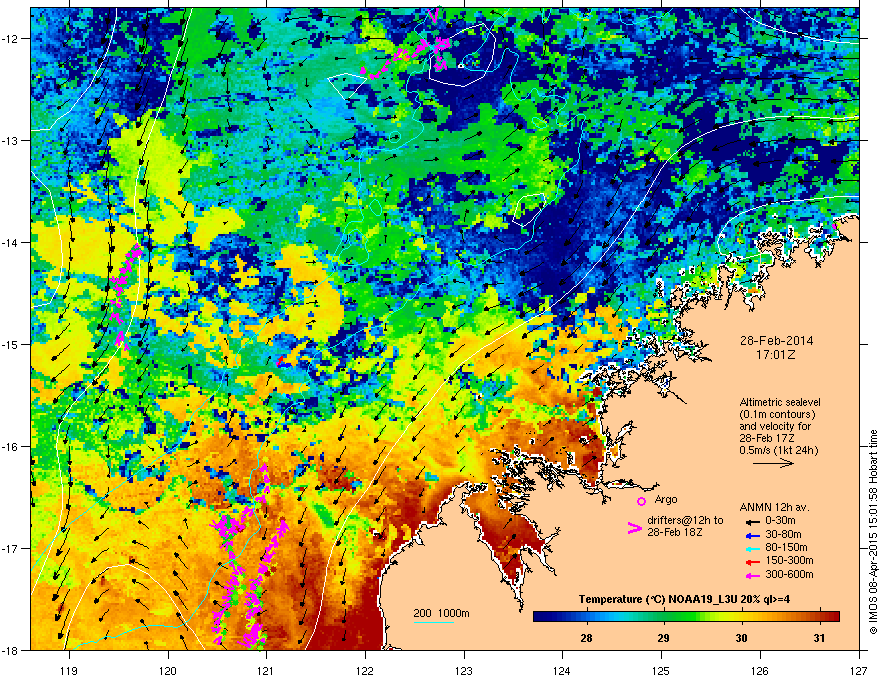Click latitude axis label -12

click(11, 39)
